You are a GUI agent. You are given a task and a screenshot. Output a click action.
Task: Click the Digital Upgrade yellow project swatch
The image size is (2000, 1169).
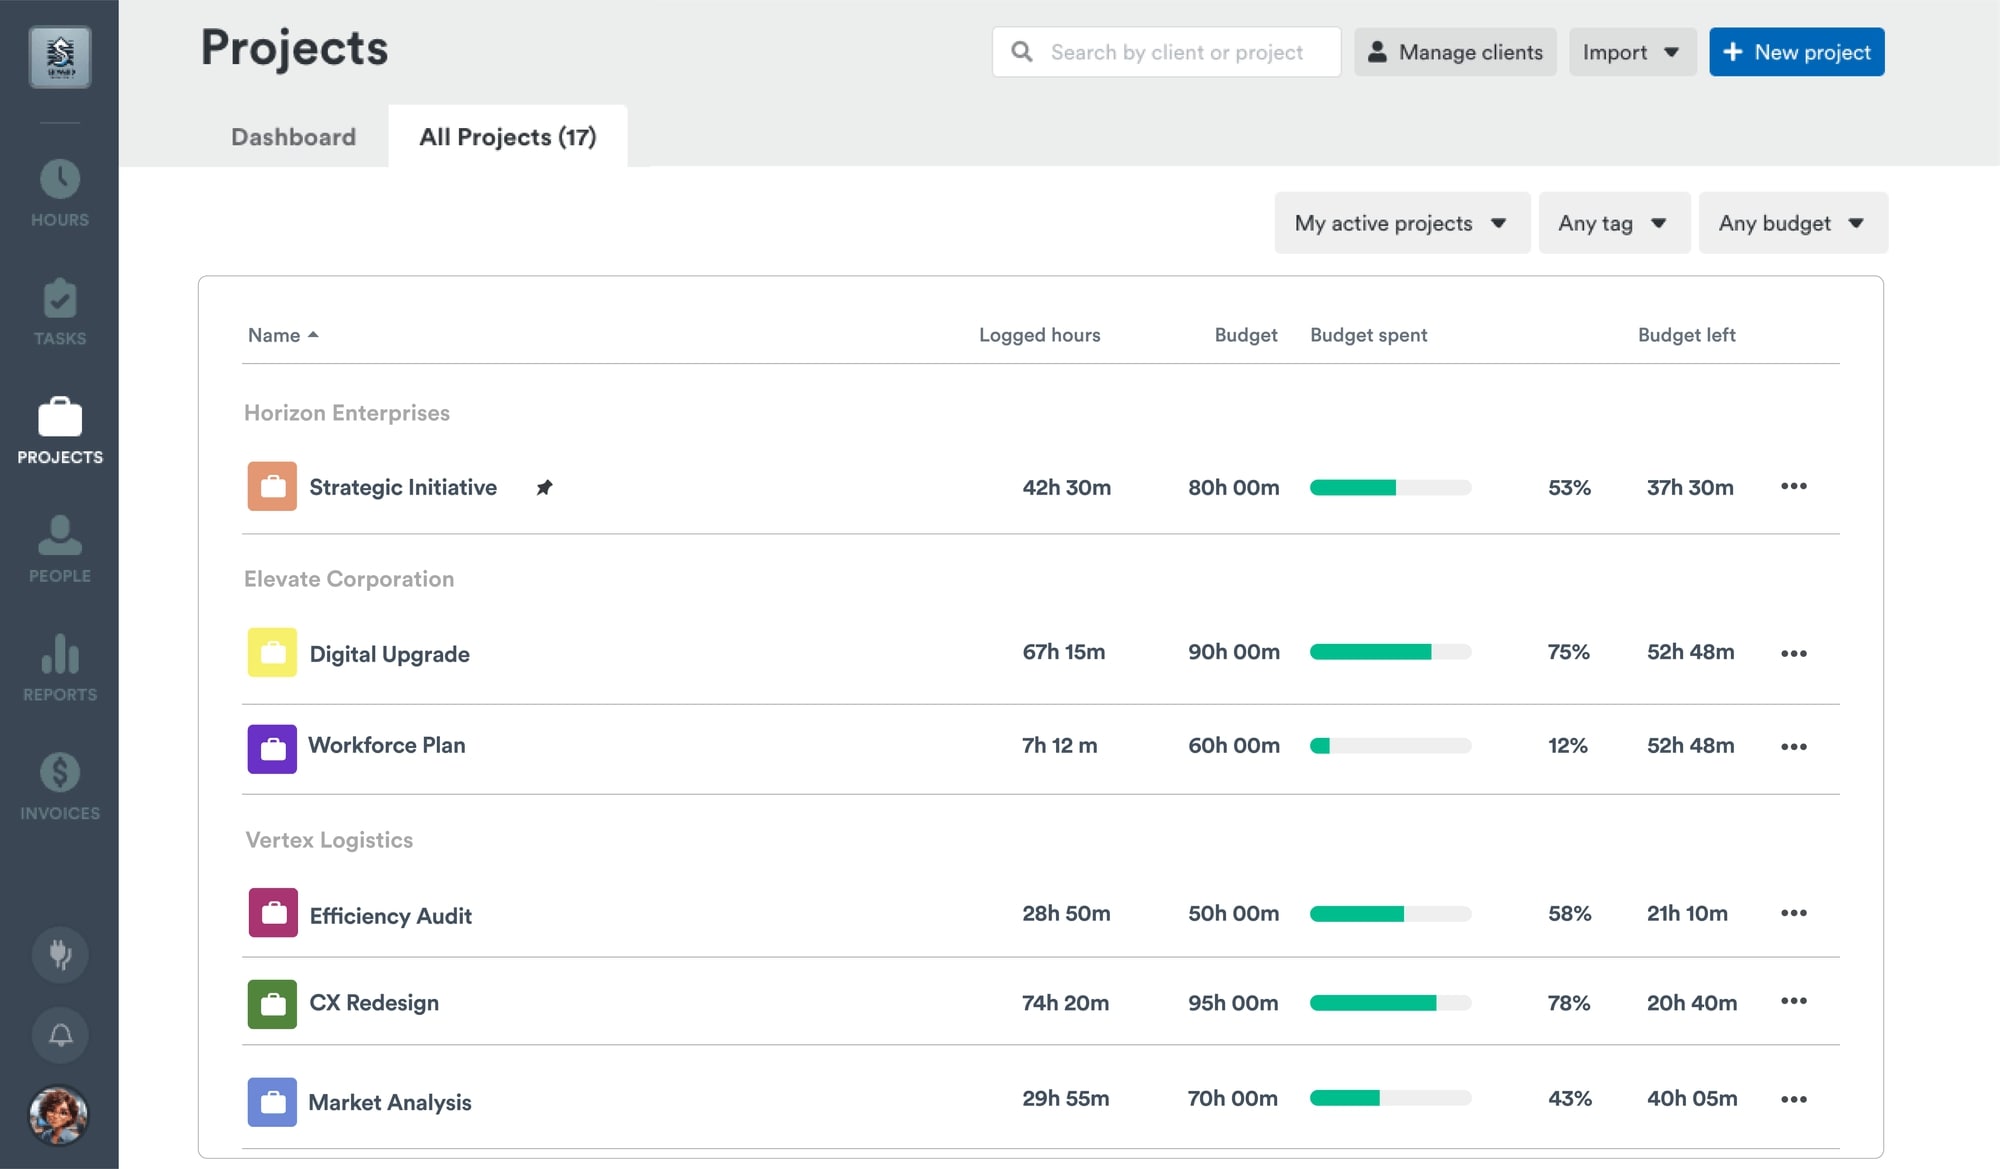pyautogui.click(x=272, y=652)
